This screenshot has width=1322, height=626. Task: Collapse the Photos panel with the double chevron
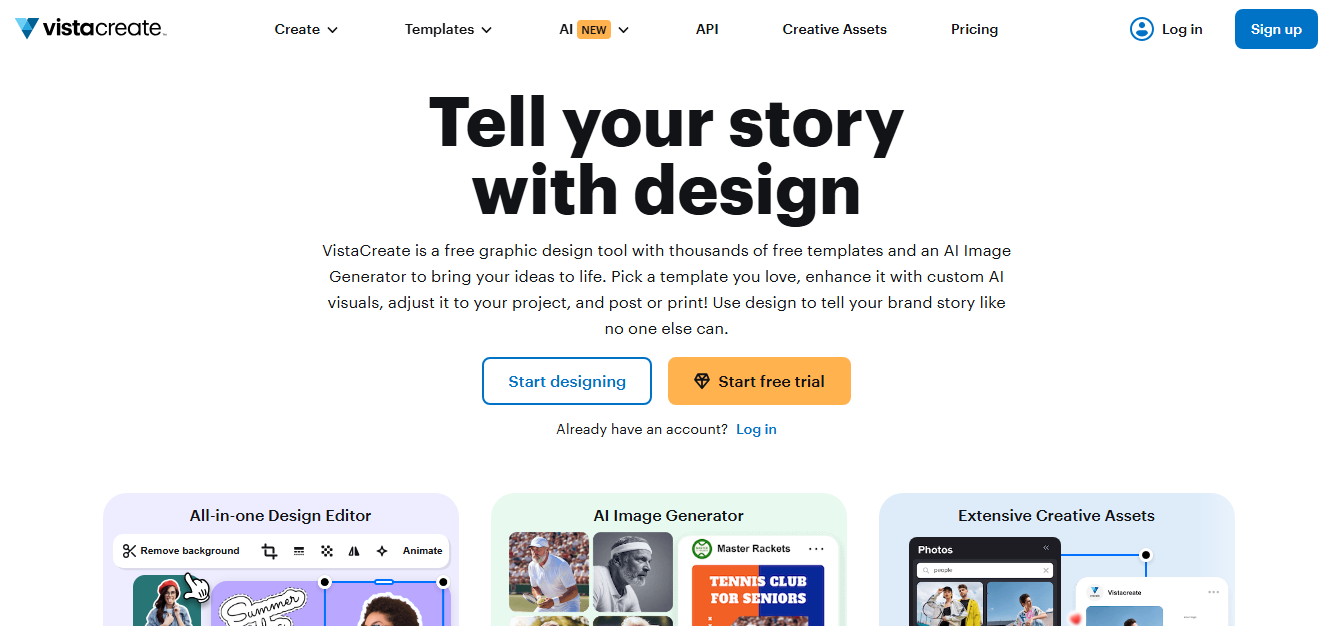(1046, 548)
